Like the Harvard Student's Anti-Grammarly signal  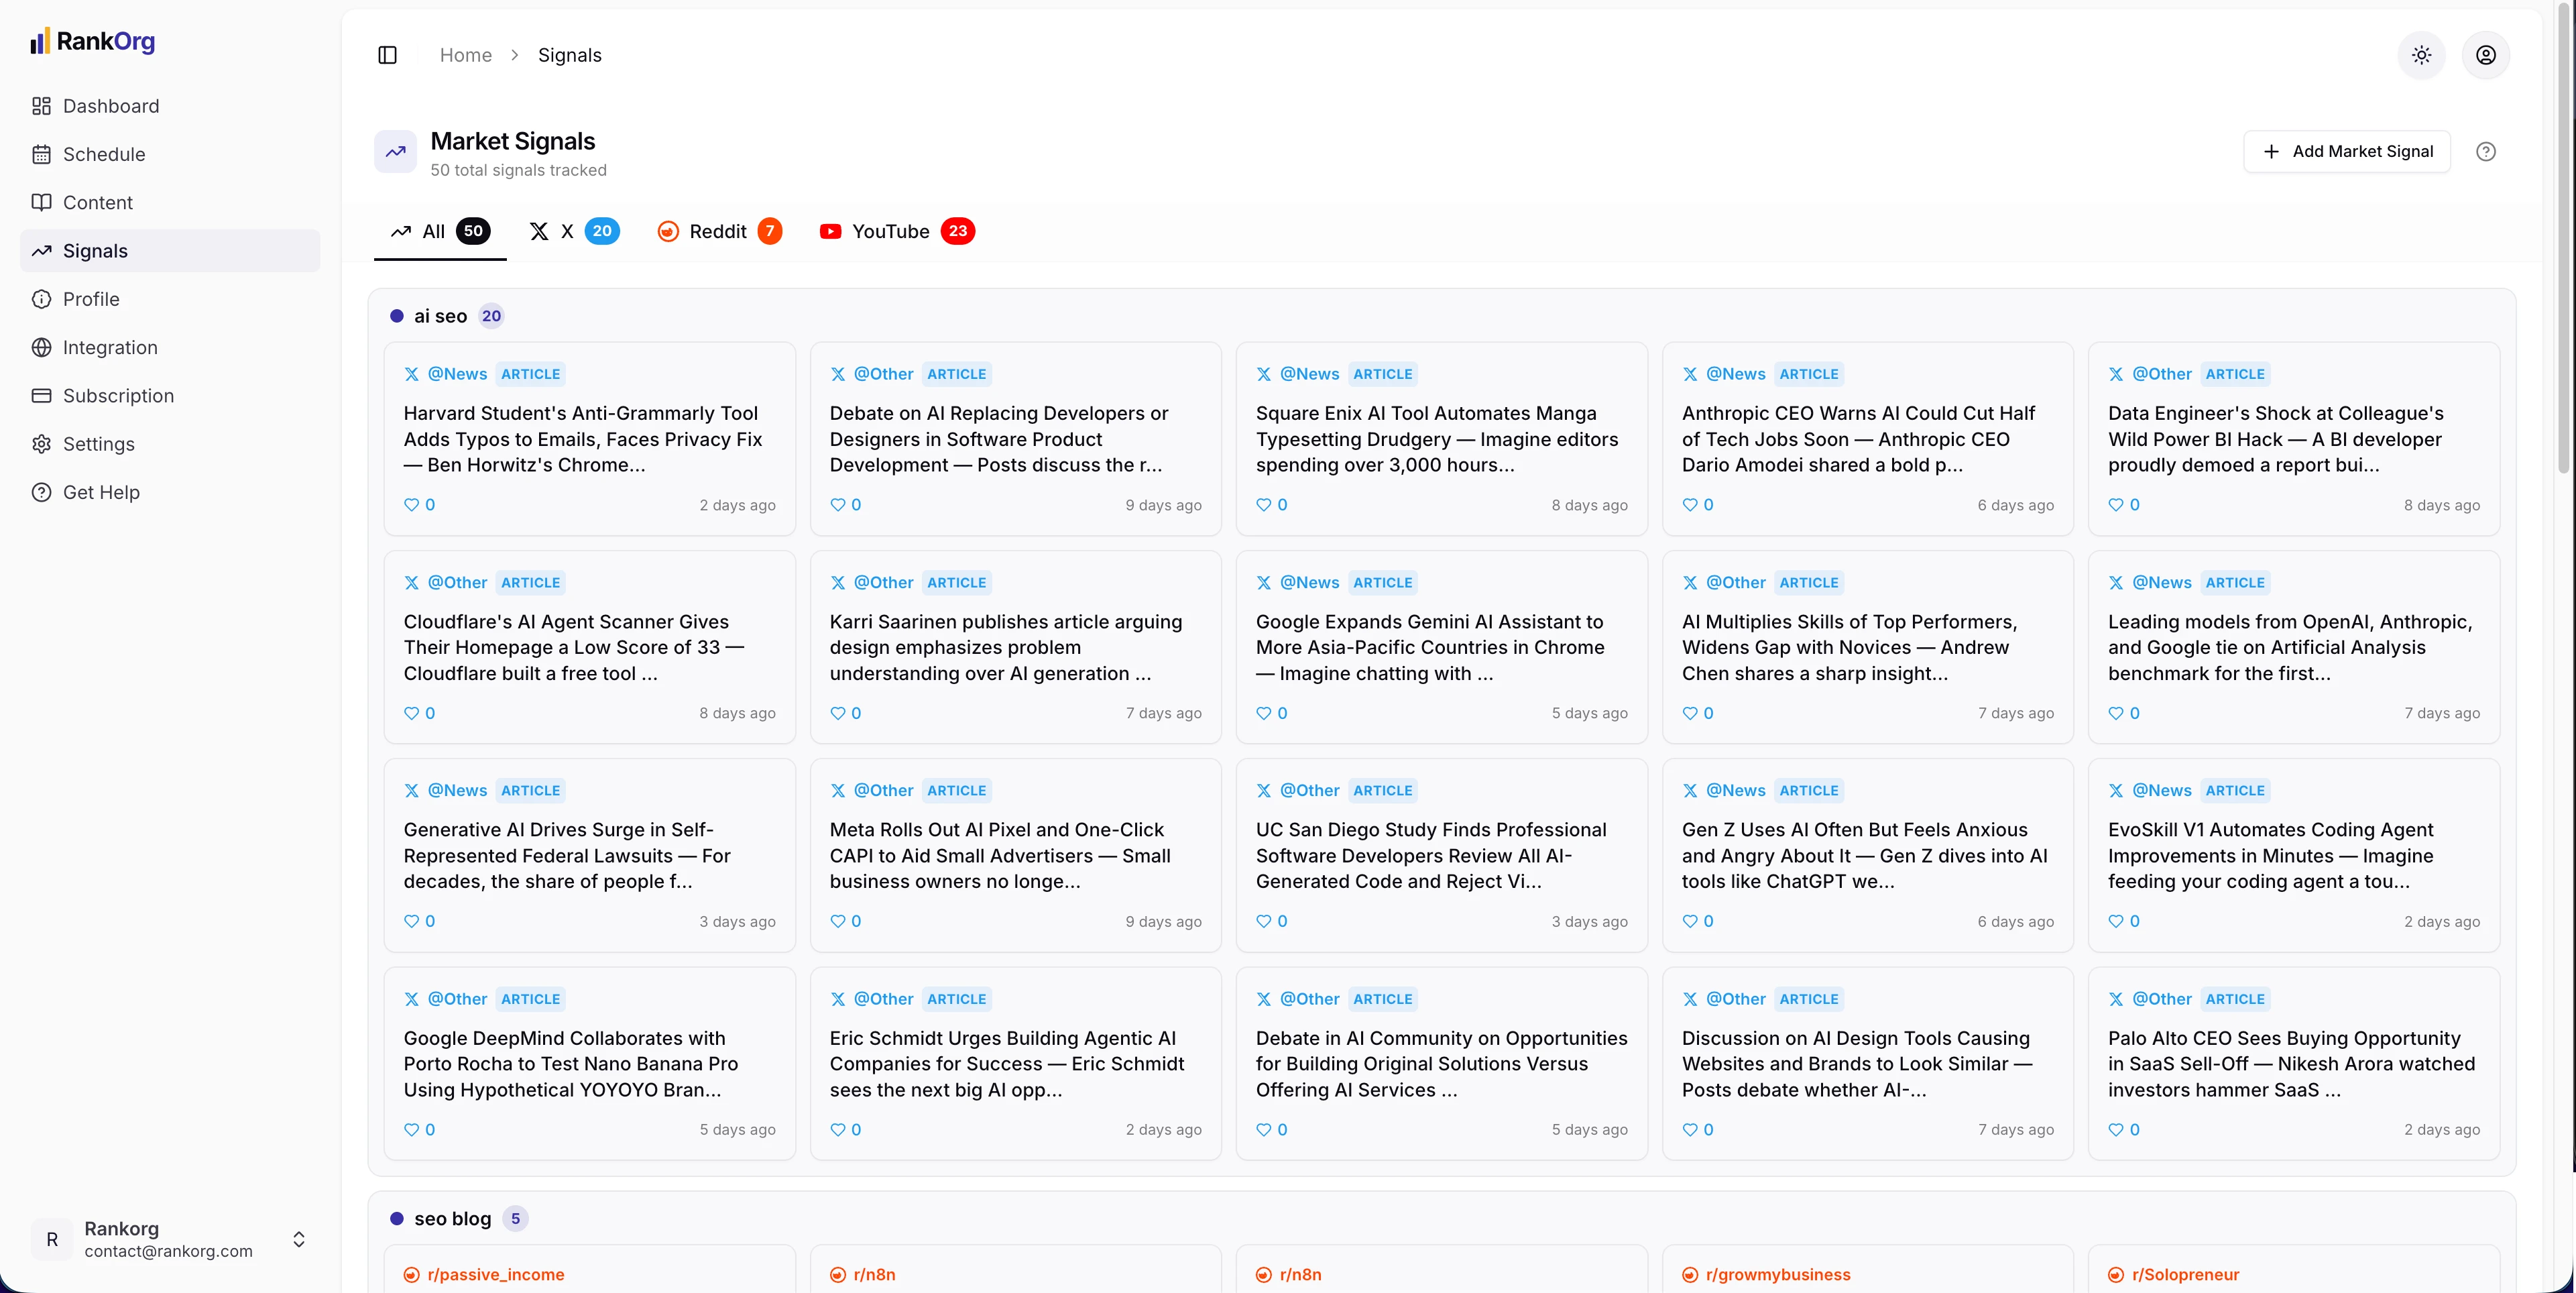click(412, 505)
